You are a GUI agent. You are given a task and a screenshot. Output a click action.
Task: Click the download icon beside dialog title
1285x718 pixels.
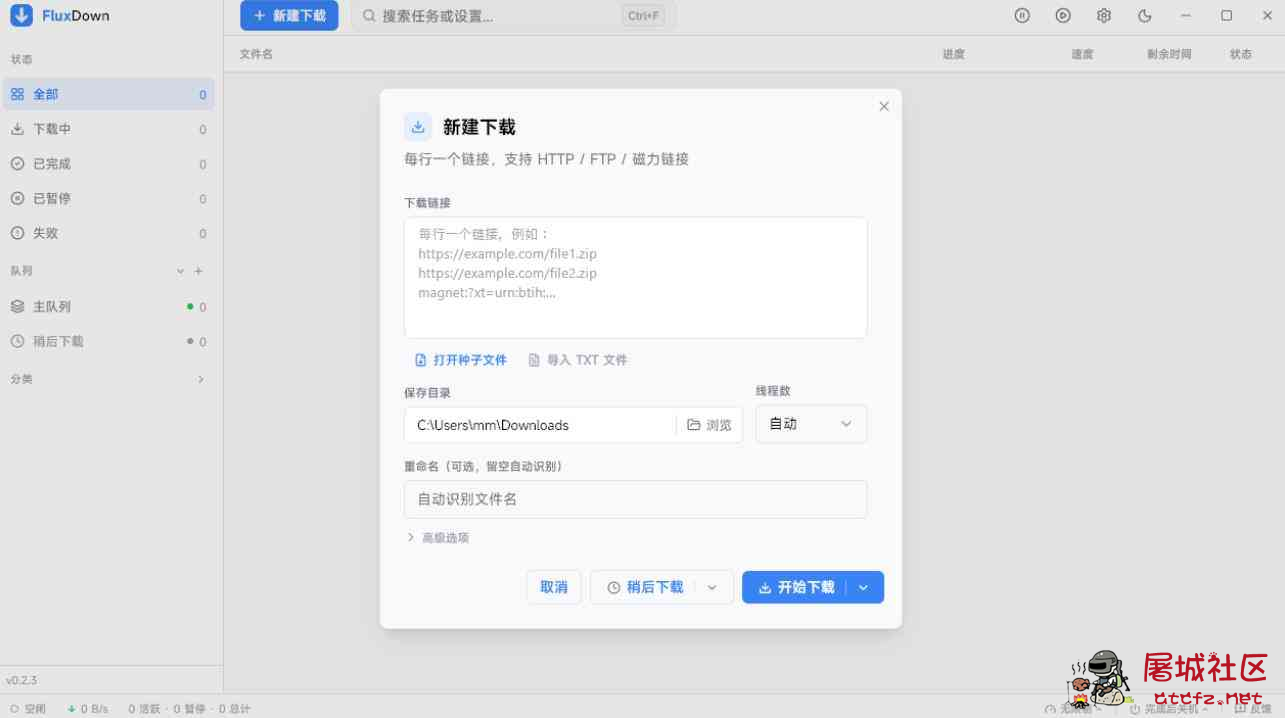(x=418, y=127)
